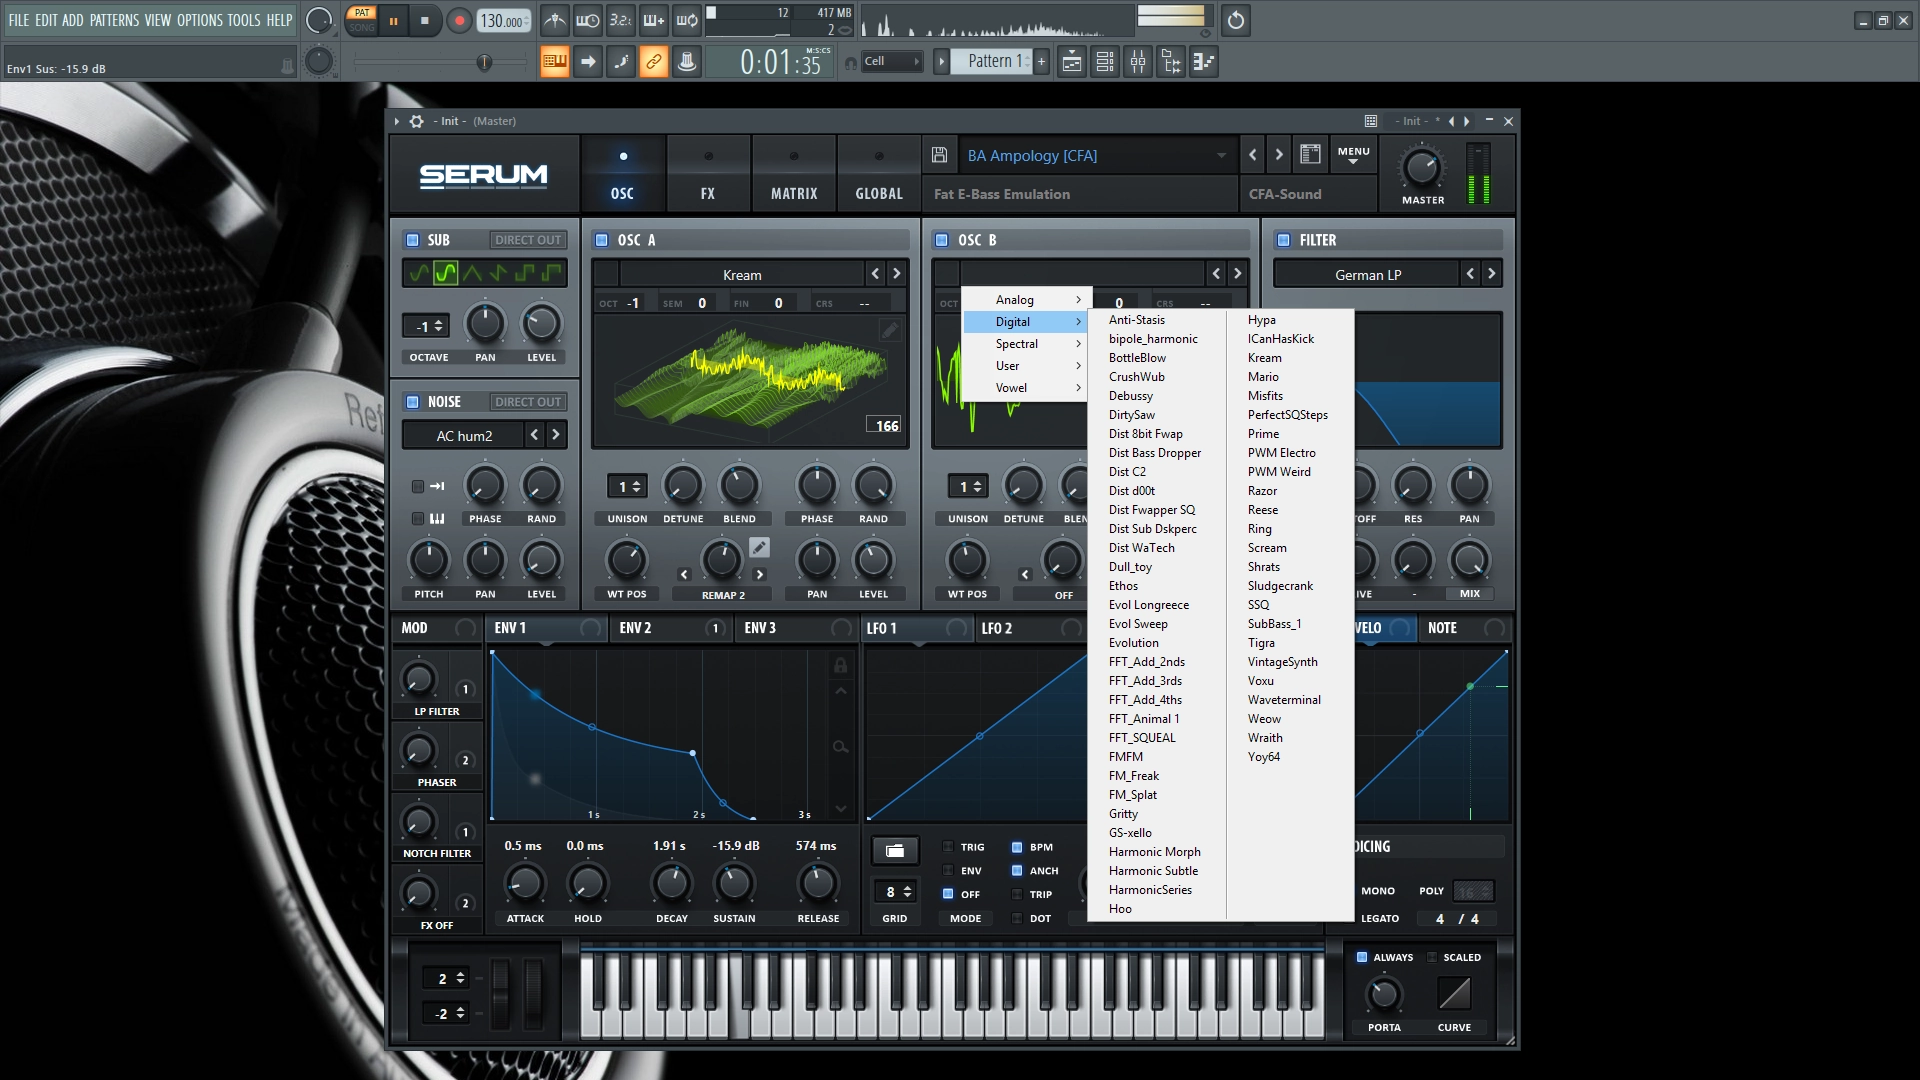This screenshot has width=1920, height=1080.
Task: Toggle the NOISE oscillator enable switch
Action: click(412, 402)
